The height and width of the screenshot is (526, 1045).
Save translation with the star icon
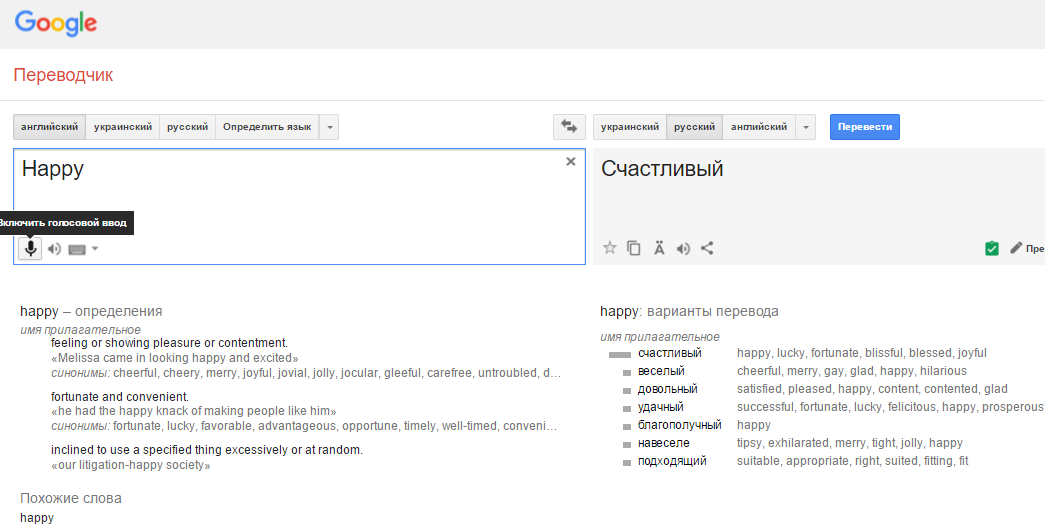609,248
